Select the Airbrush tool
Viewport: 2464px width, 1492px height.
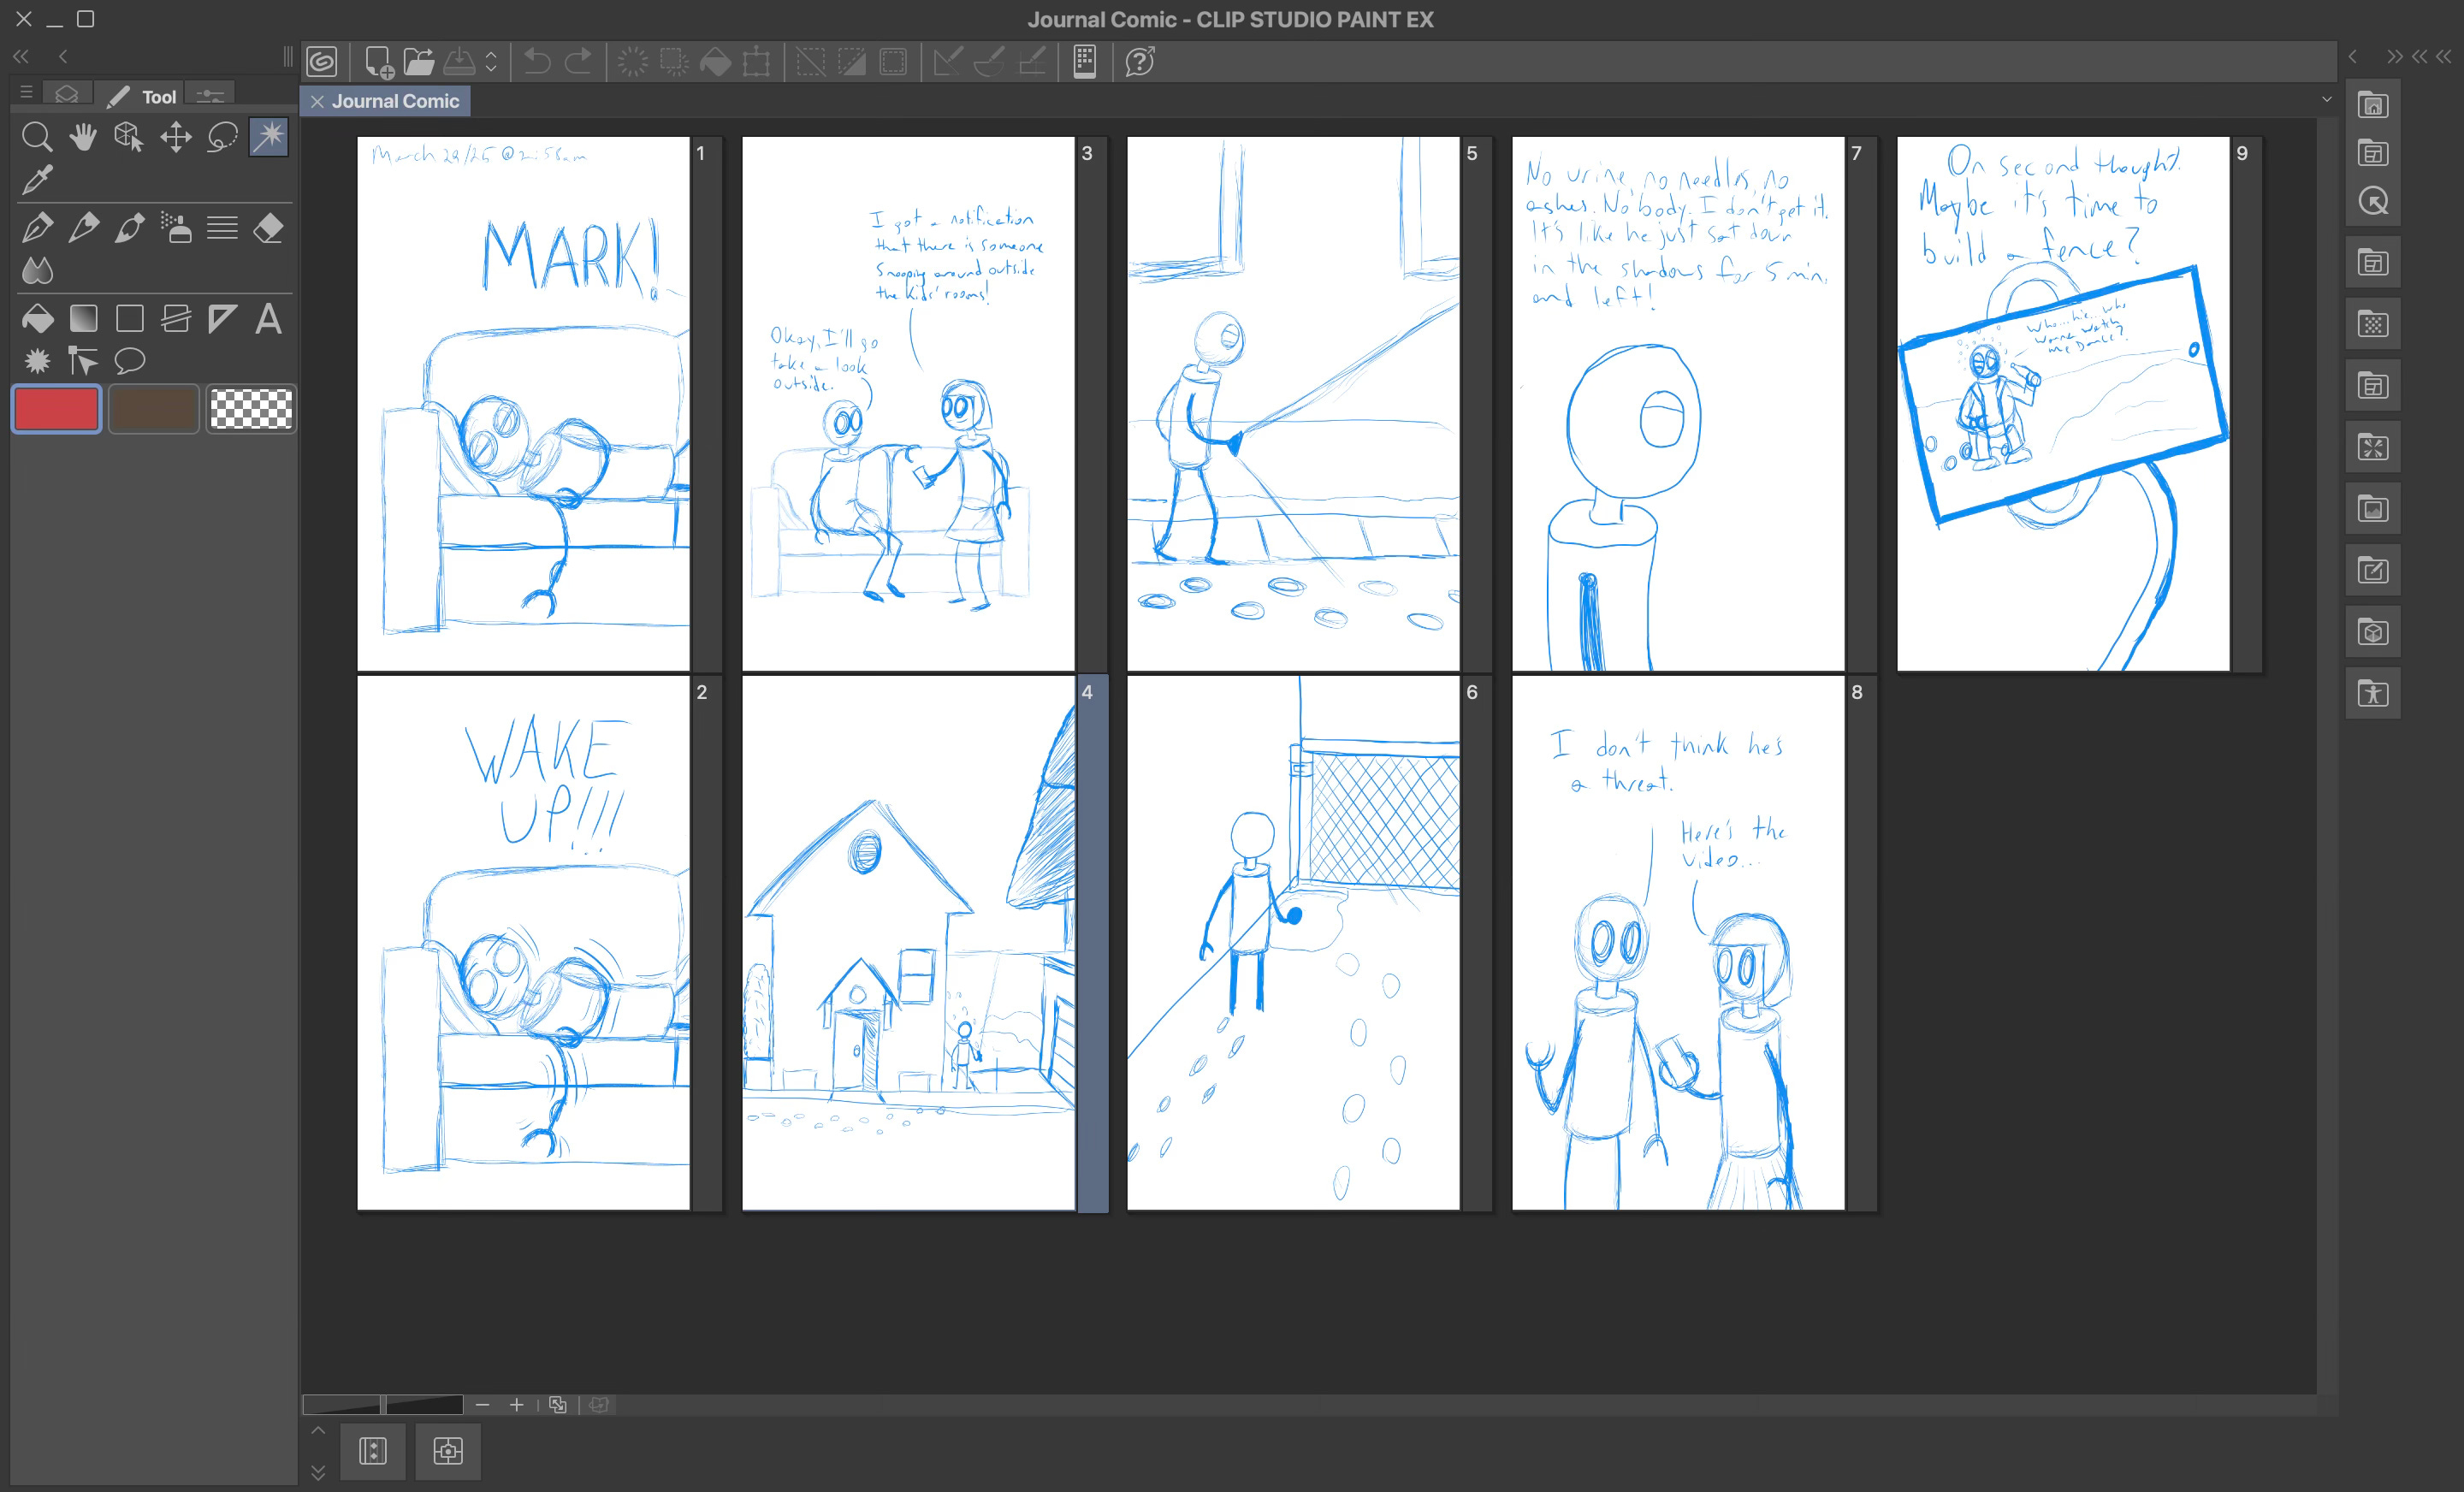click(176, 228)
